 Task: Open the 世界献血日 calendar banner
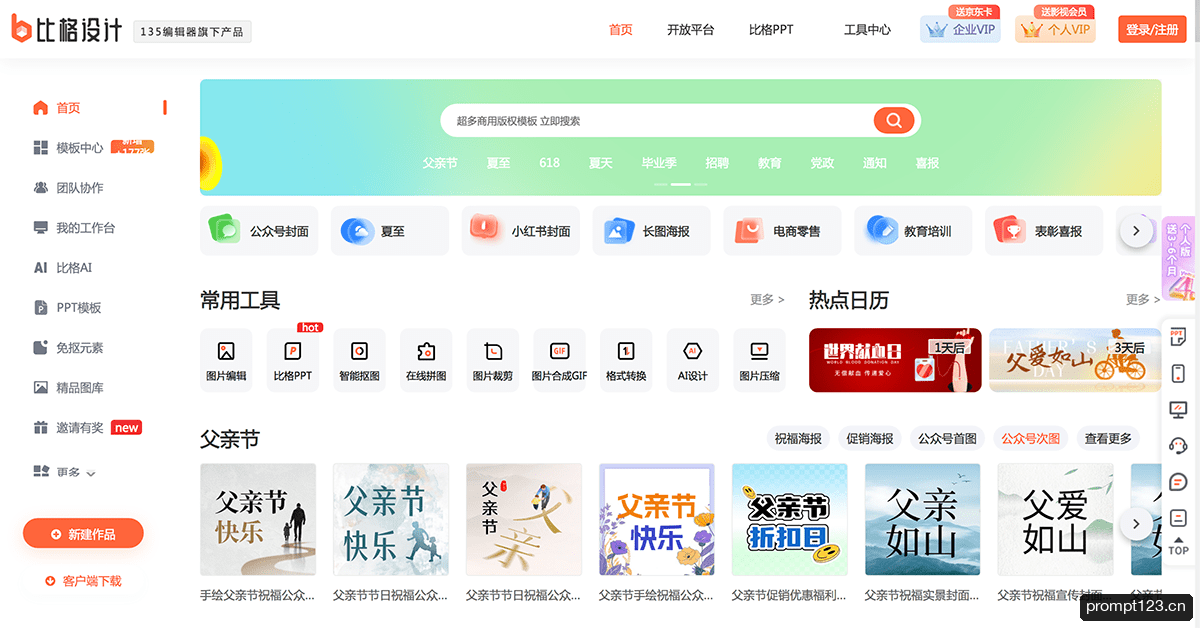[895, 360]
